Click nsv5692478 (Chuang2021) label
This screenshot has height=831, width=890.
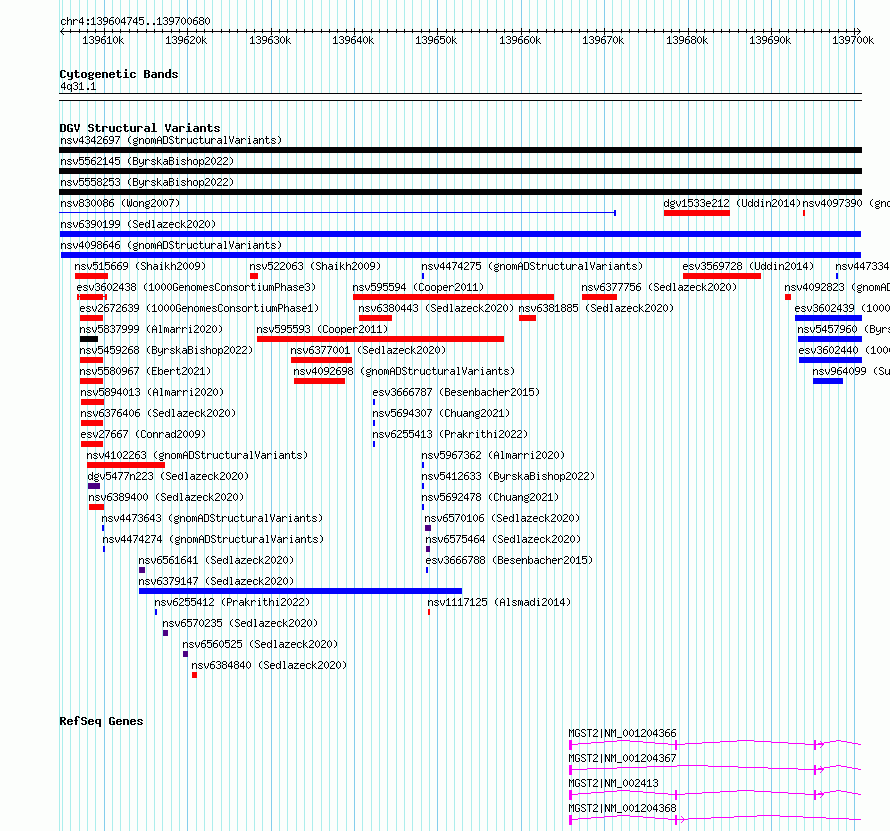coord(490,497)
